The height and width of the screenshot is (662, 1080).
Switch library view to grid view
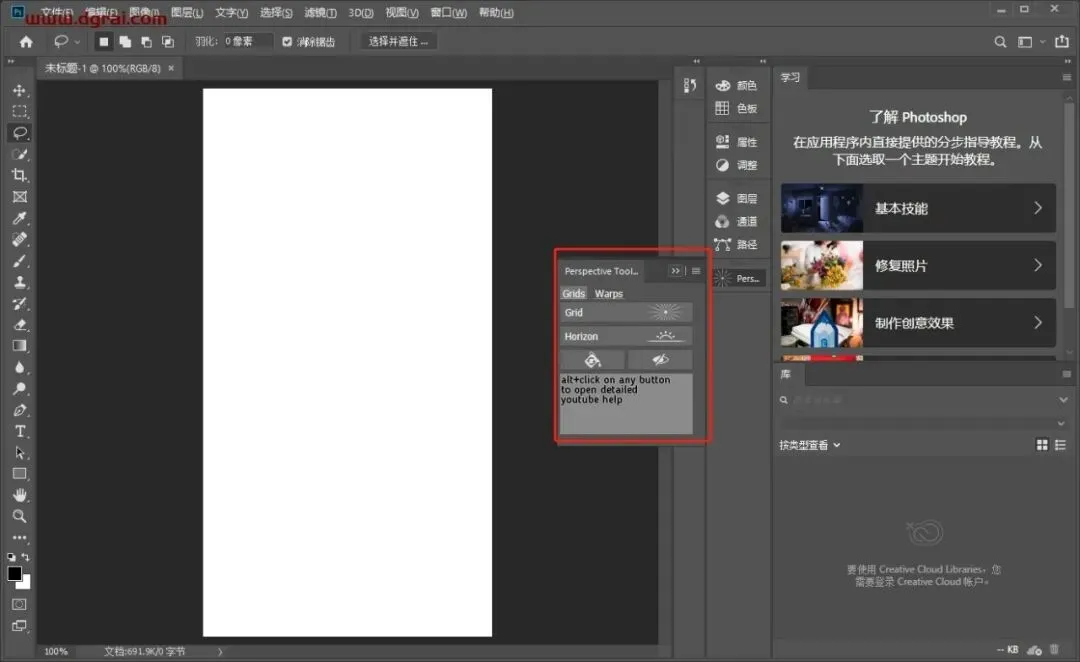pyautogui.click(x=1042, y=445)
